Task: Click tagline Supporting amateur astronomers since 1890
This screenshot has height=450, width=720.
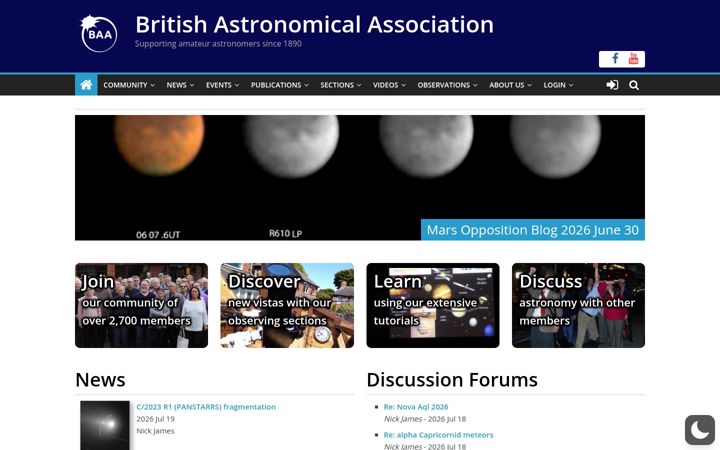Action: 218,44
